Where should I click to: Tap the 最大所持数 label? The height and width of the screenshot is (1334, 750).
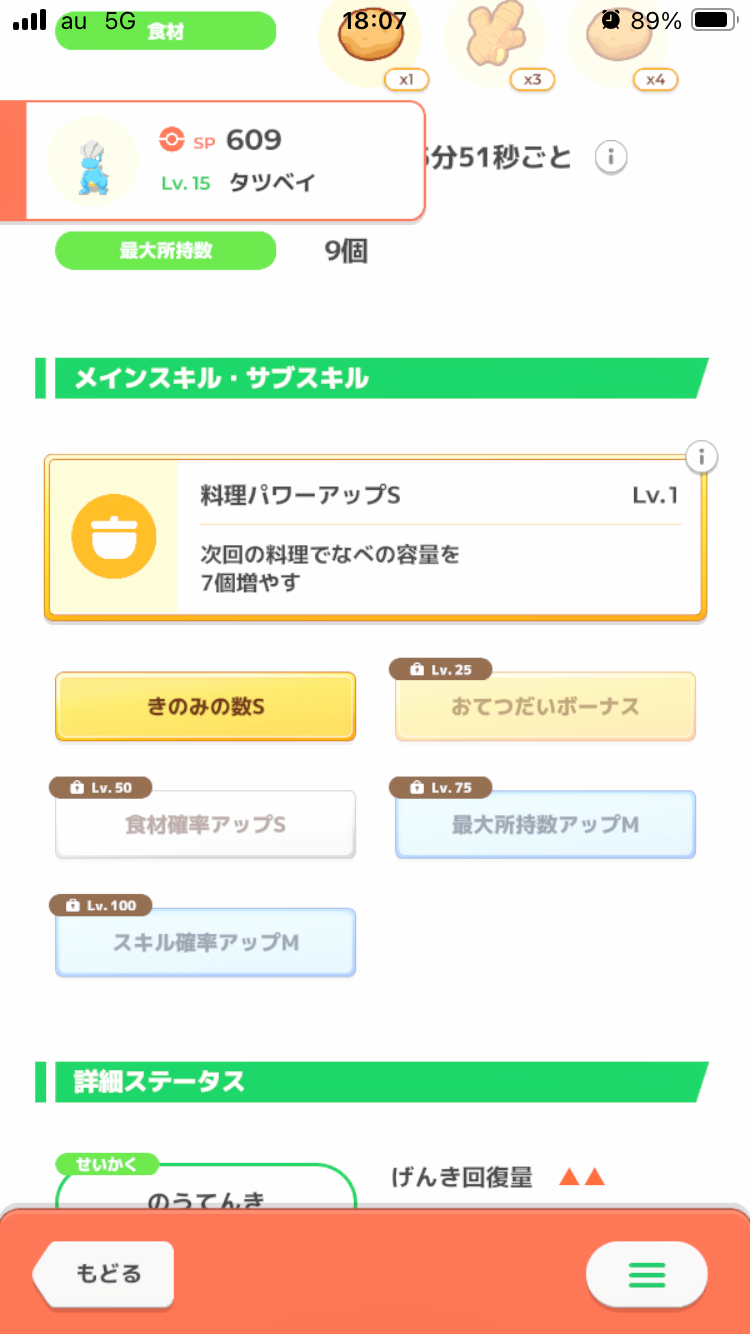165,251
